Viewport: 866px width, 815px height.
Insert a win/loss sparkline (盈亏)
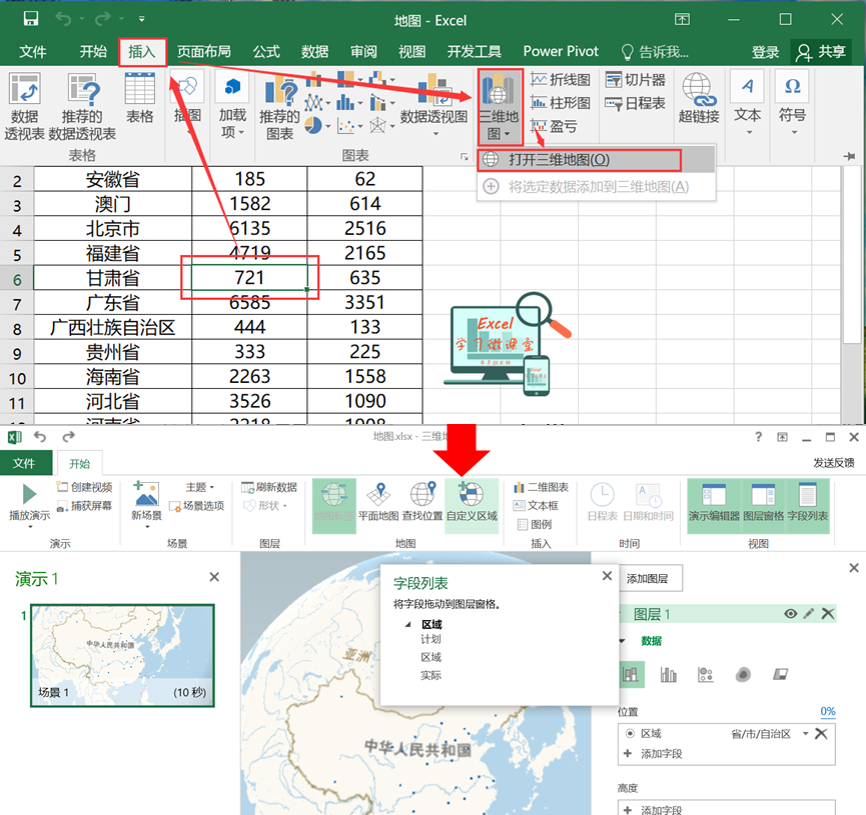(x=554, y=126)
